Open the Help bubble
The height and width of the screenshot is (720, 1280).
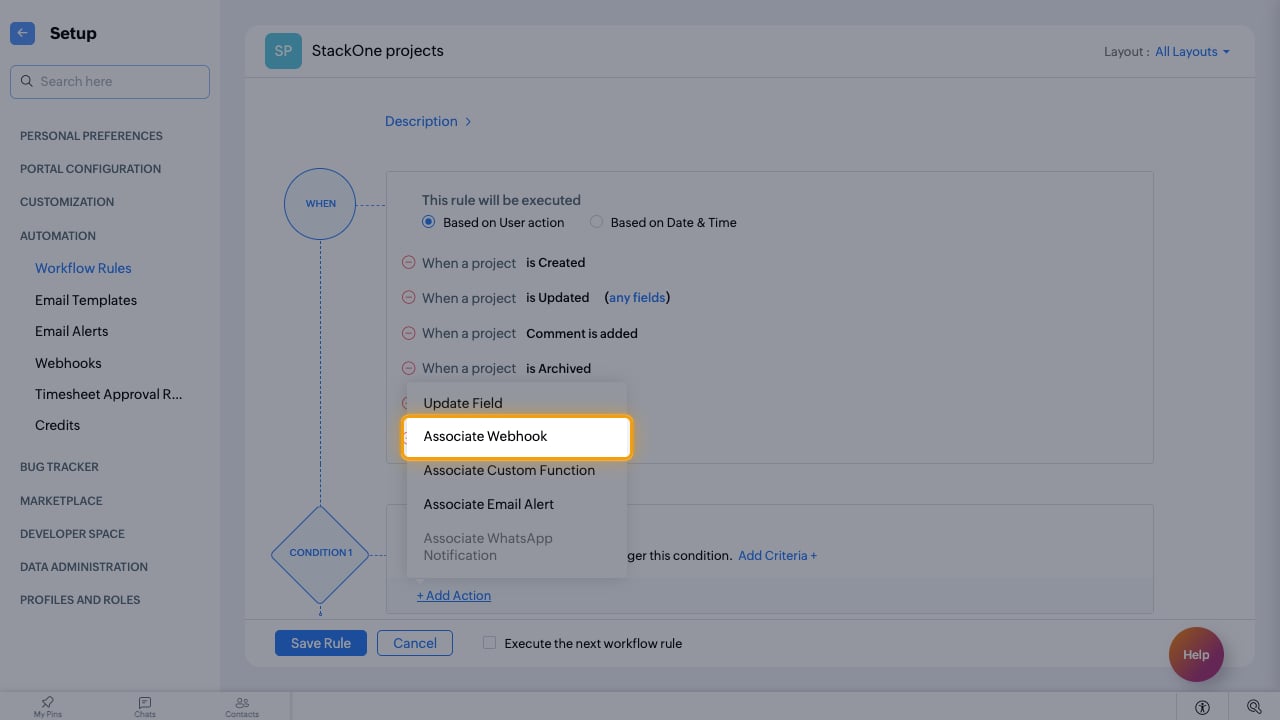click(1196, 654)
